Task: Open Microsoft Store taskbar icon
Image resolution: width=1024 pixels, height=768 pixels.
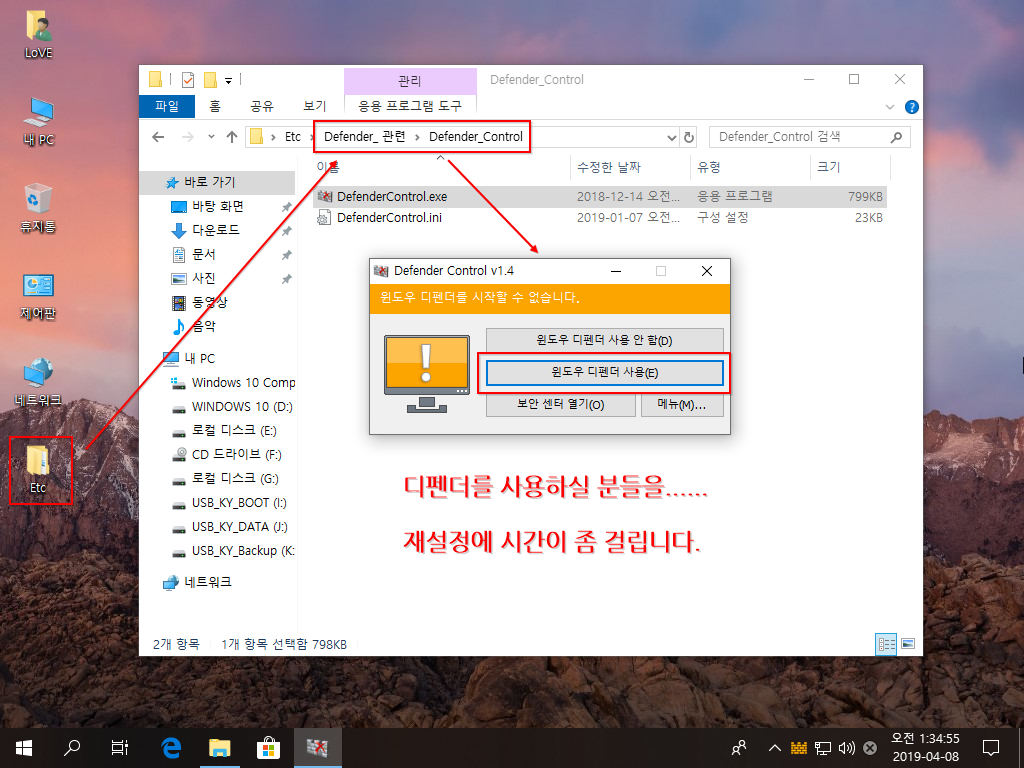Action: [268, 748]
